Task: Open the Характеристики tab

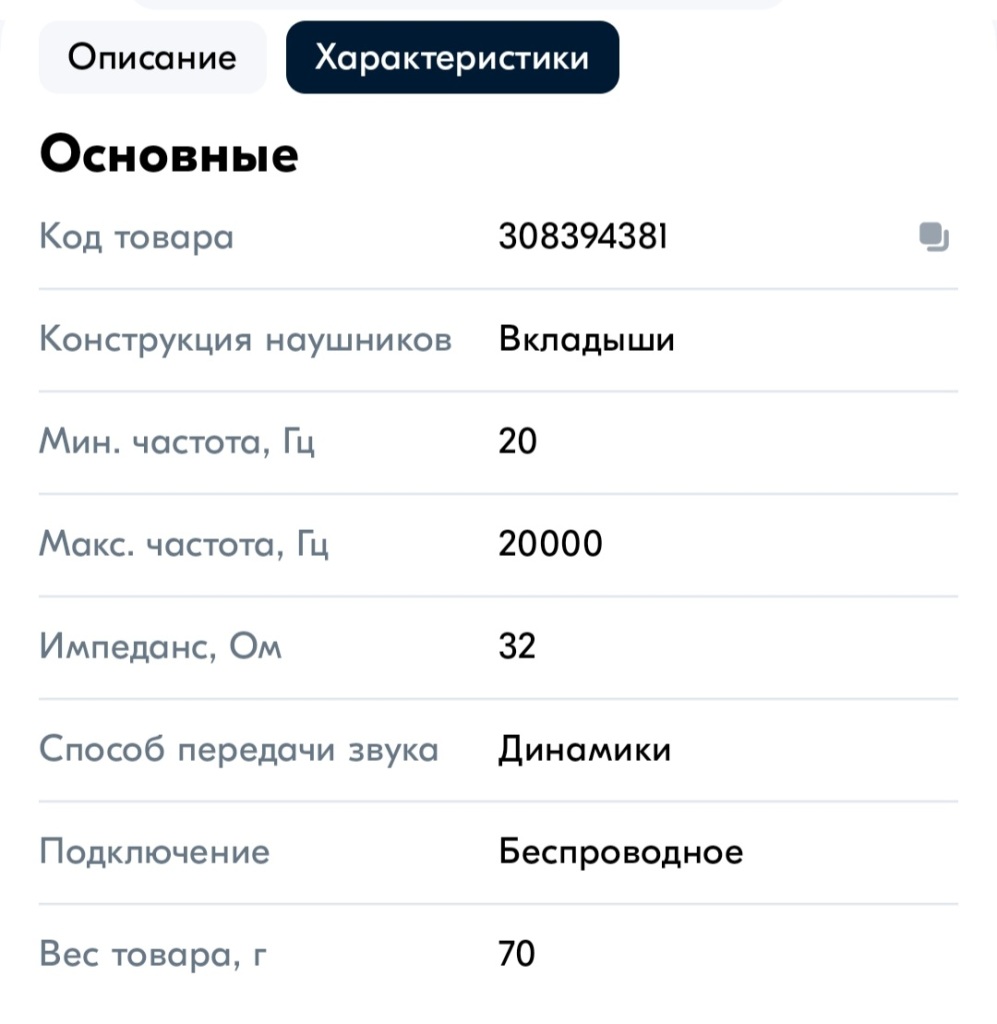Action: (452, 57)
